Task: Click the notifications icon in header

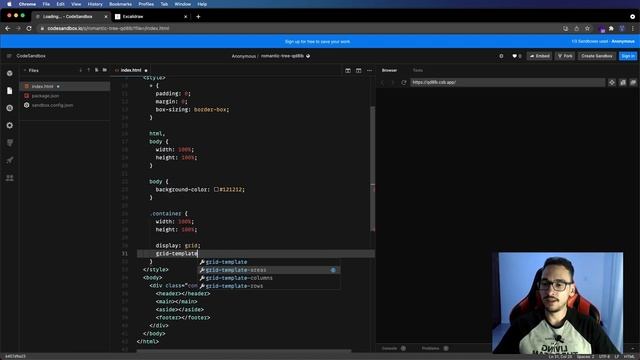Action: click(501, 56)
